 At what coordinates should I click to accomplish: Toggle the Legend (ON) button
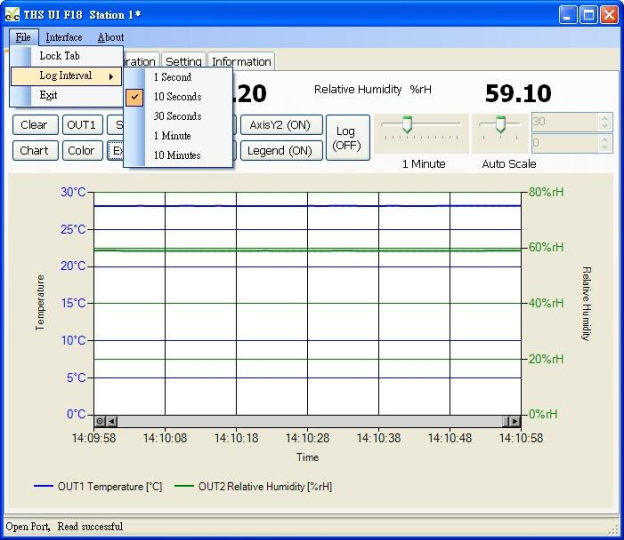coord(280,151)
